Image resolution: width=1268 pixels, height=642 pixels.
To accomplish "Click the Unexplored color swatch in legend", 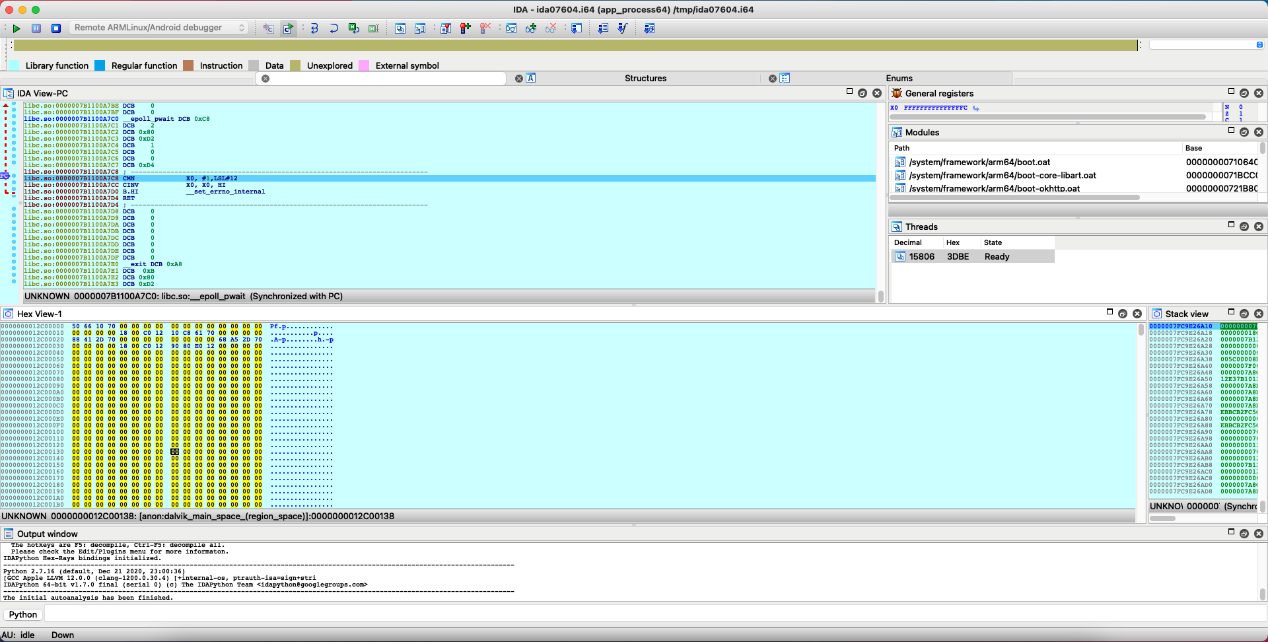I will tap(297, 66).
